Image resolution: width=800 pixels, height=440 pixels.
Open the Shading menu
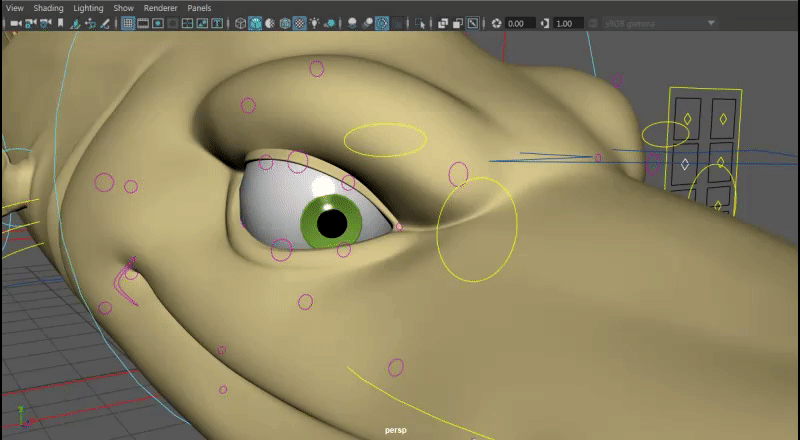(x=48, y=8)
